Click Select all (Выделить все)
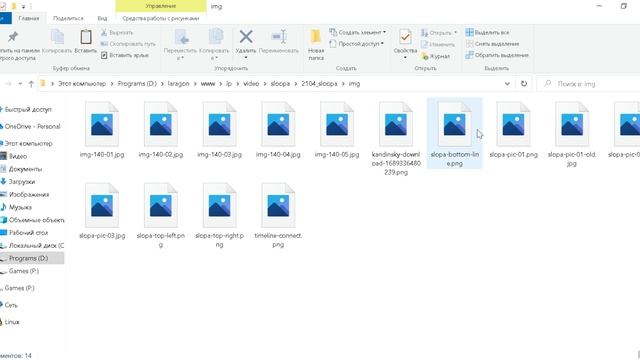Image resolution: width=640 pixels, height=360 pixels. (488, 32)
